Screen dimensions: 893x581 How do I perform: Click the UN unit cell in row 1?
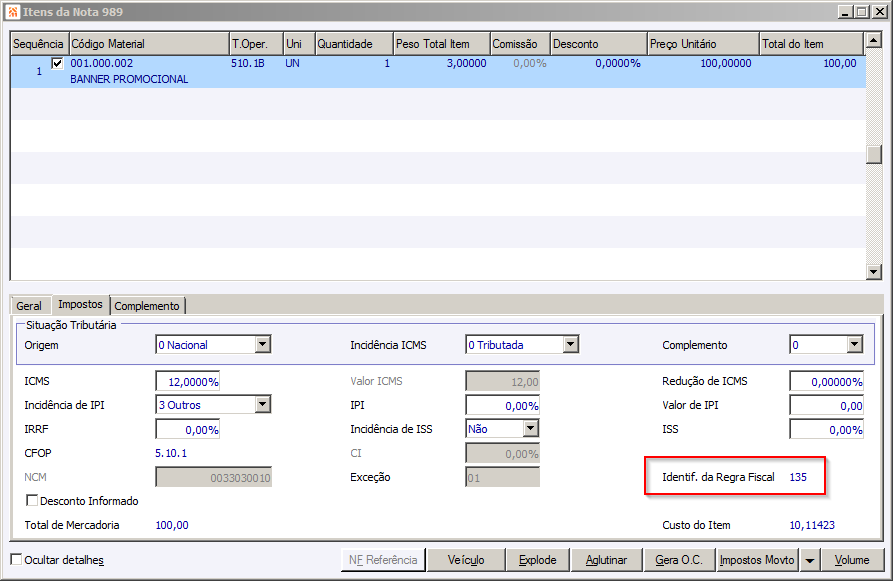[x=292, y=63]
